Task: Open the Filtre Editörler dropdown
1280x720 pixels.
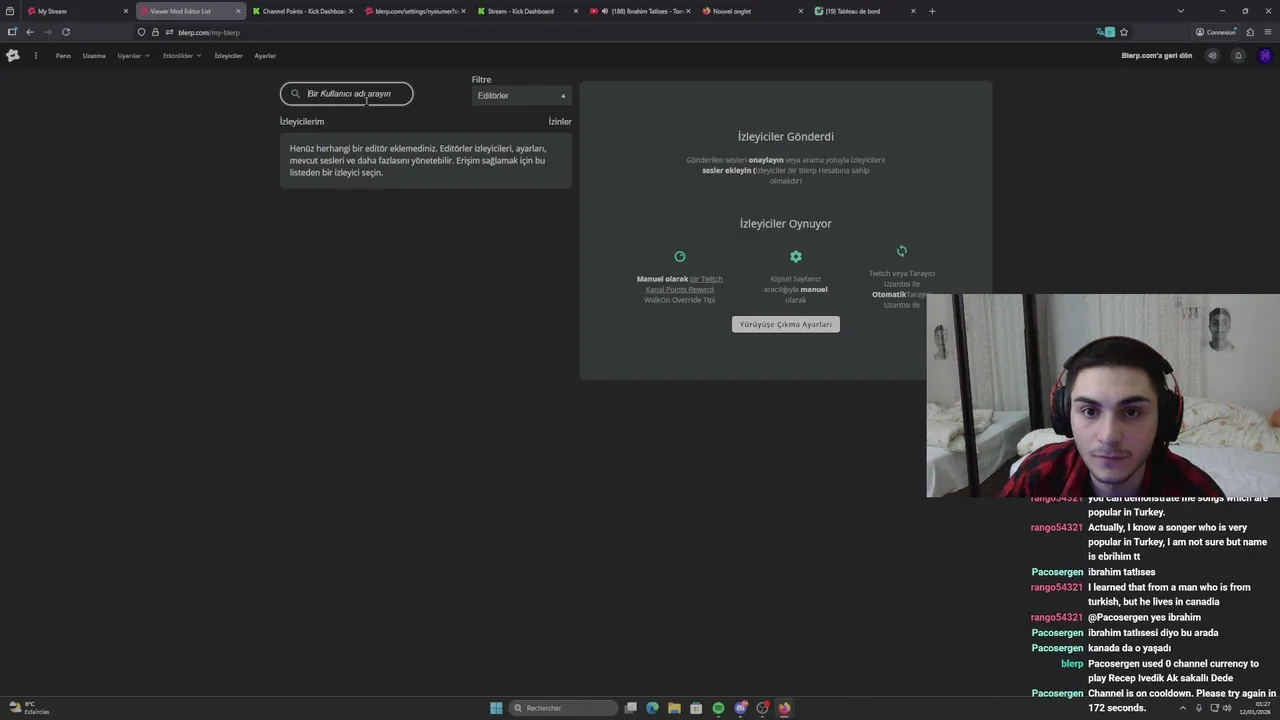Action: (x=522, y=96)
